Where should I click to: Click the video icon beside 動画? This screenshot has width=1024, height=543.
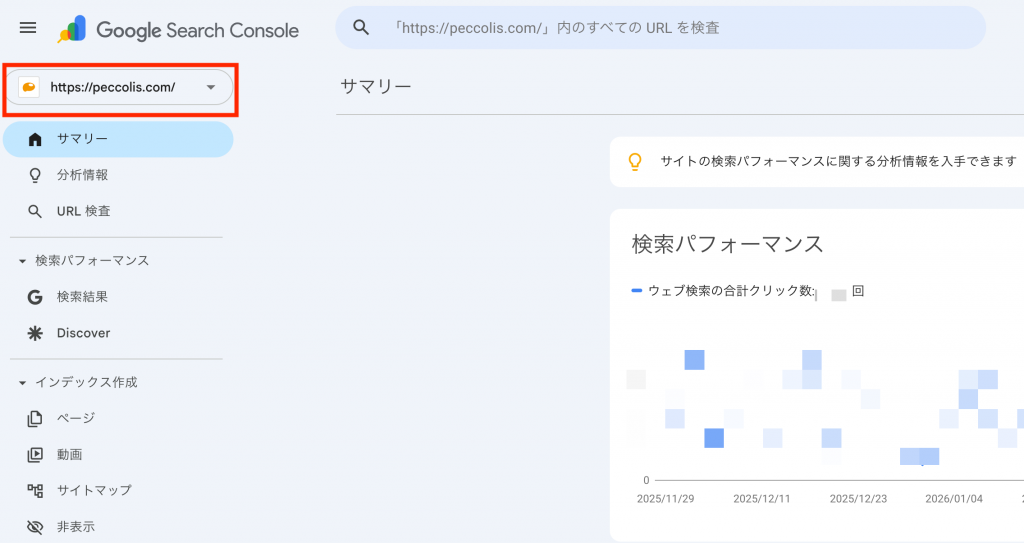pos(36,454)
